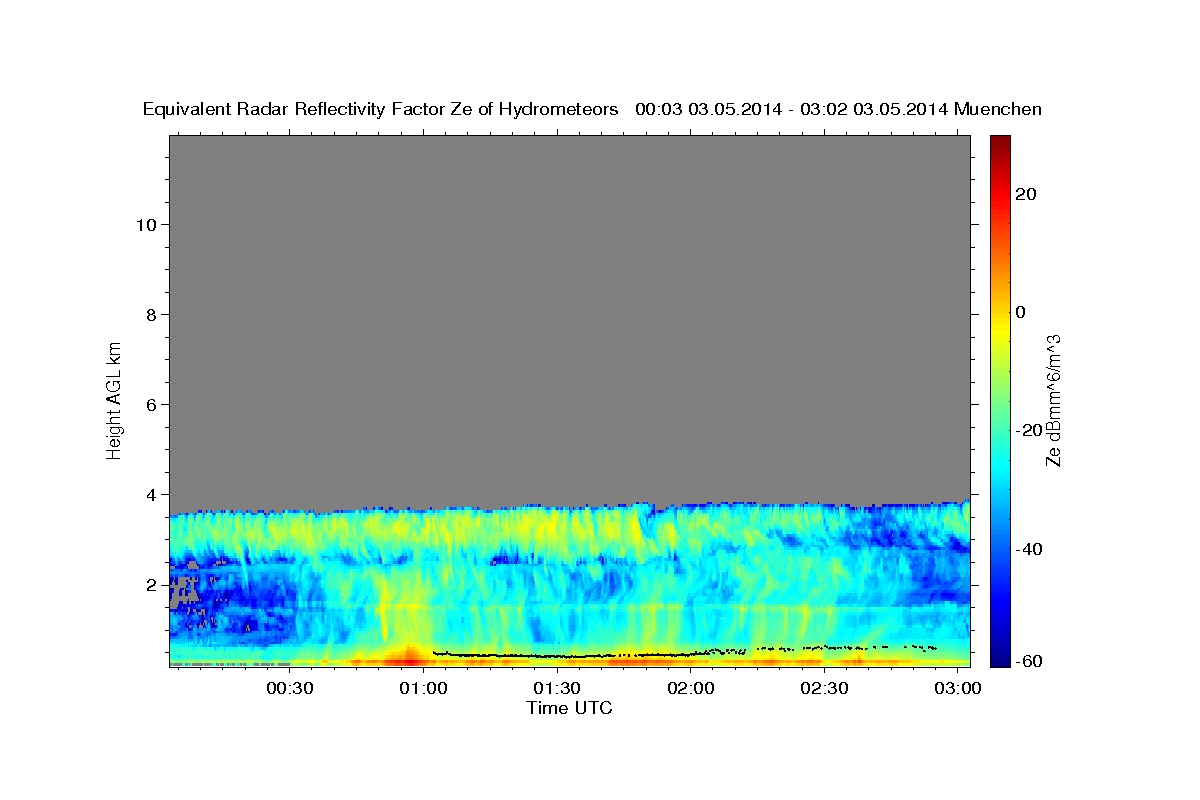Click the height tick label 2
The image size is (1200, 800).
[x=150, y=584]
